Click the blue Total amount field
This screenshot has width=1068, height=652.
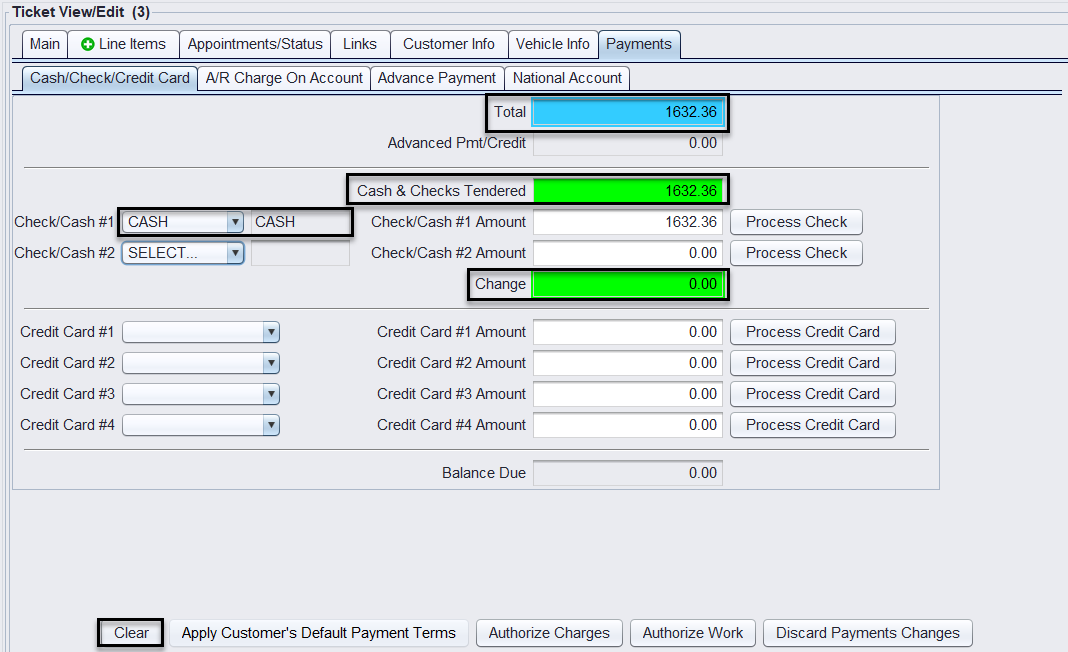coord(627,112)
